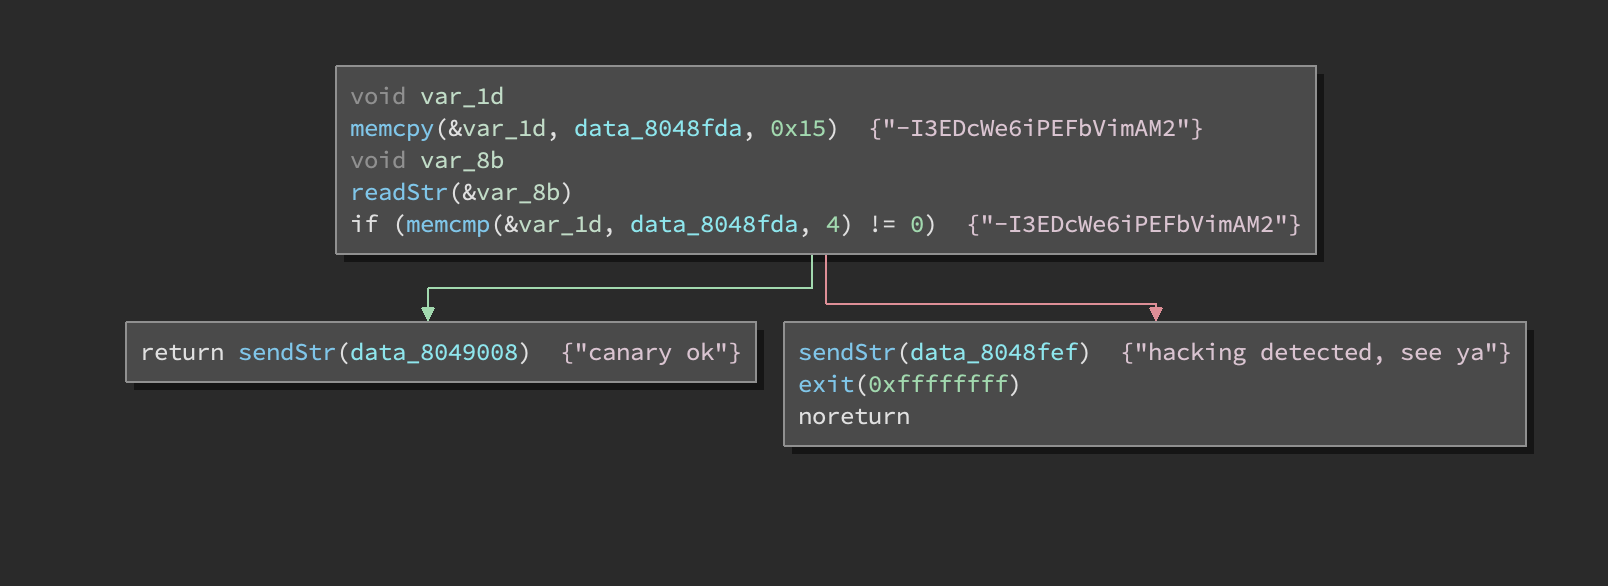1608x586 pixels.
Task: Open sendStr in the hacking detected block
Action: click(x=846, y=352)
